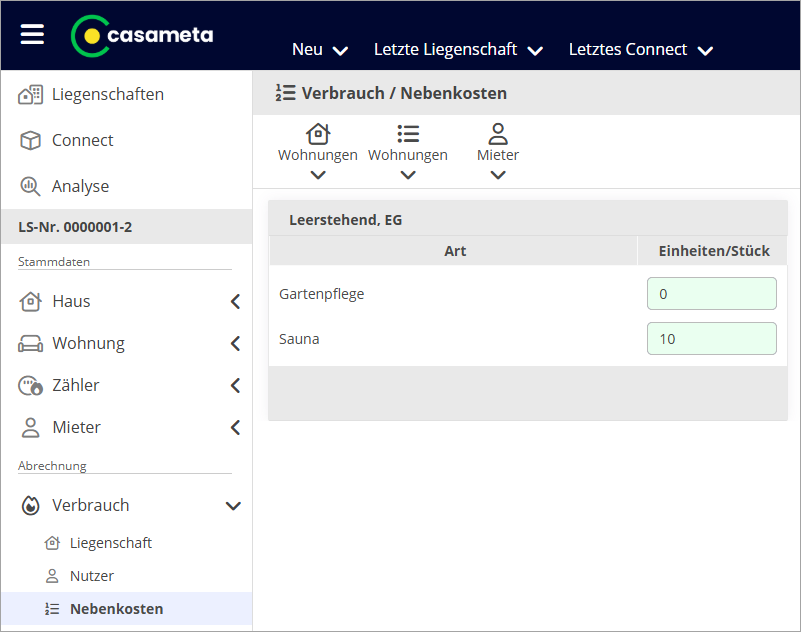Open the Nutzer submenu entry

point(92,576)
